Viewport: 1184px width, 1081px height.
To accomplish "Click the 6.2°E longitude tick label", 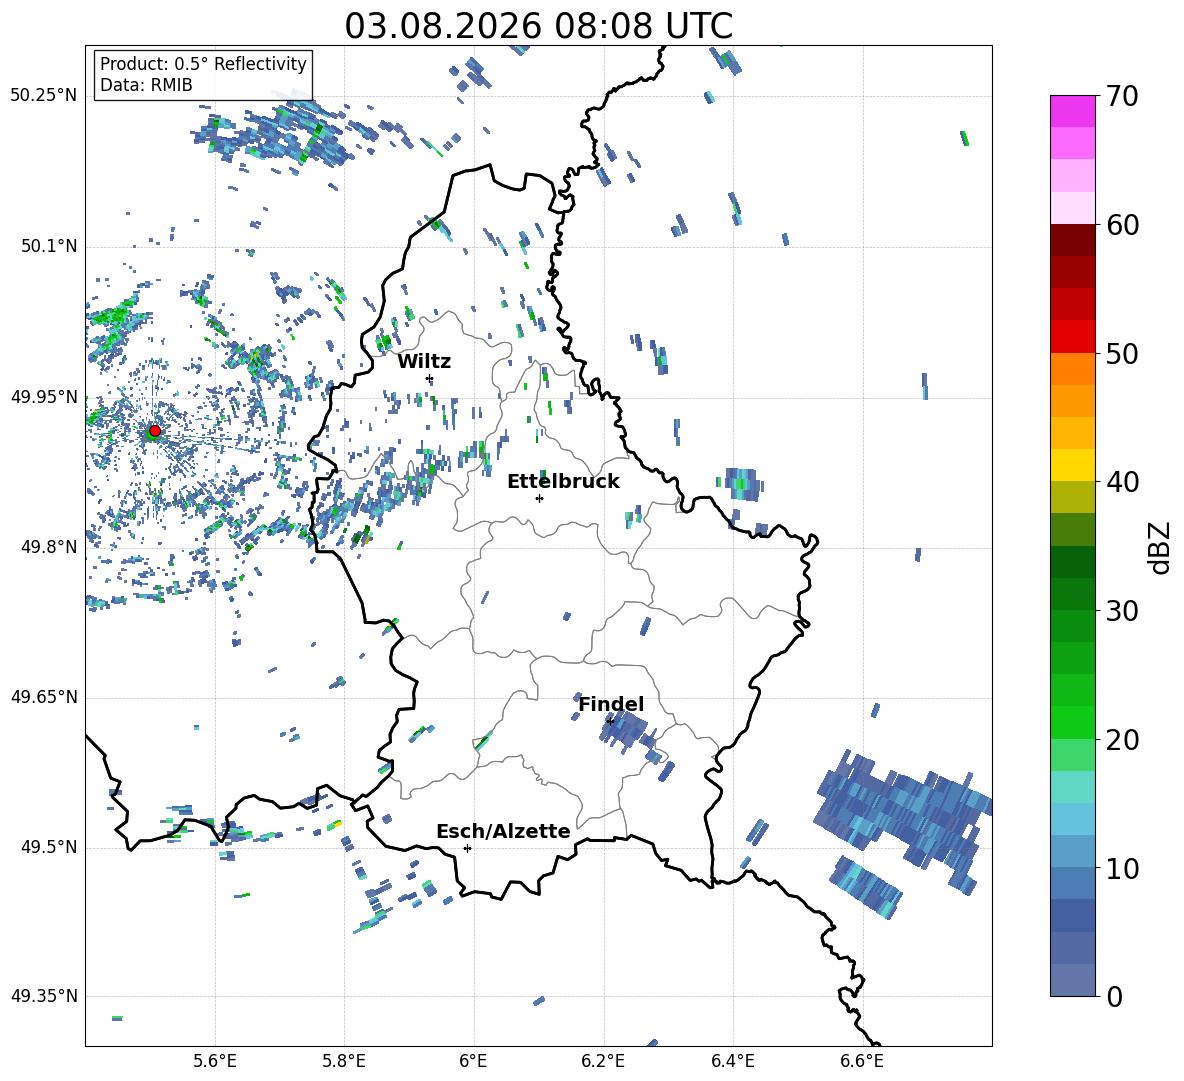I will pyautogui.click(x=603, y=1061).
